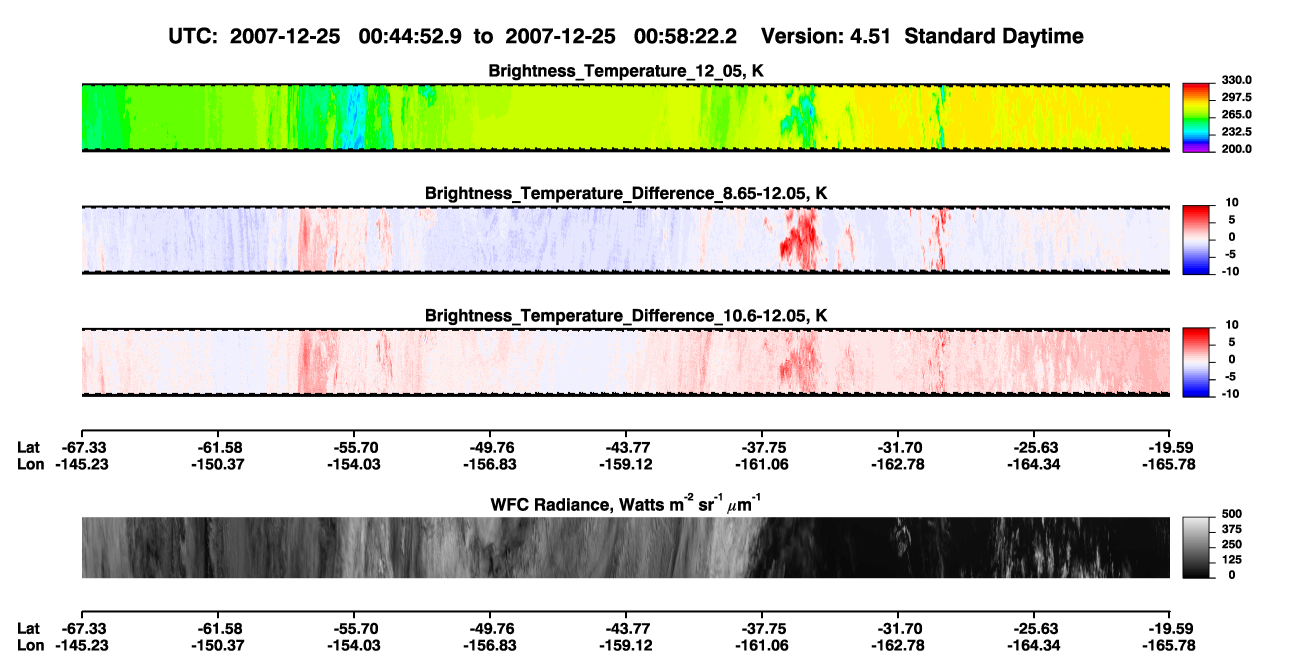Click the 125 label on the WFC colorbar
The height and width of the screenshot is (667, 1300).
(1231, 559)
